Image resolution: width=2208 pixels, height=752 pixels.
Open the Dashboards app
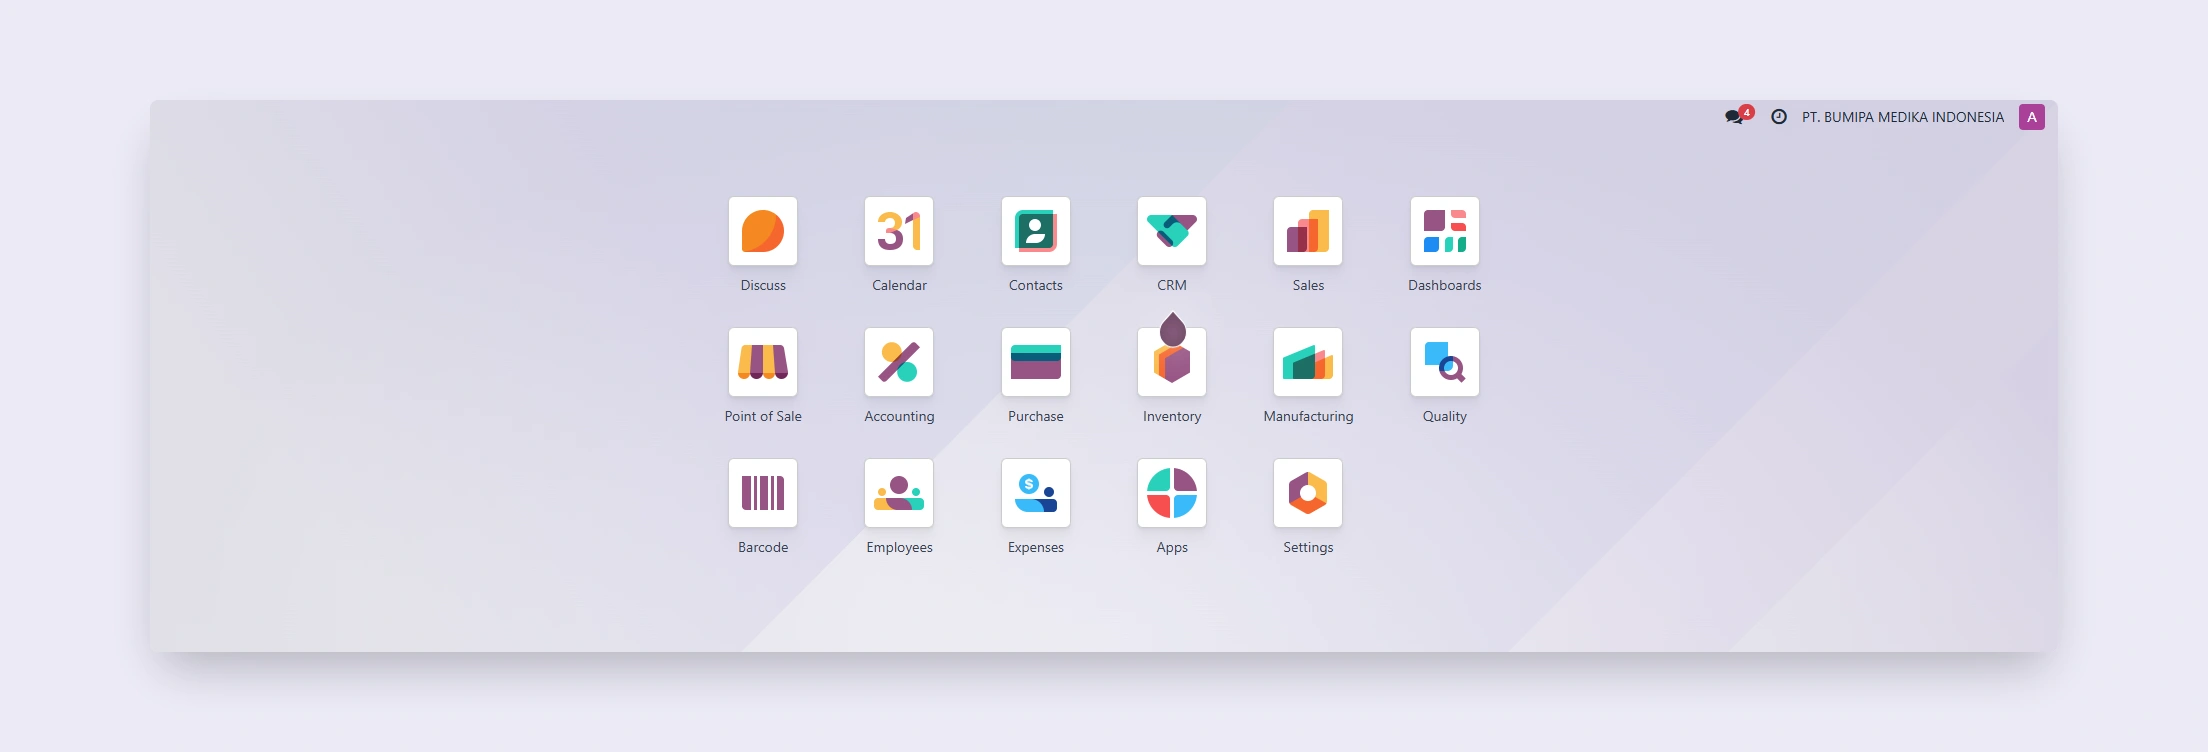pyautogui.click(x=1444, y=231)
